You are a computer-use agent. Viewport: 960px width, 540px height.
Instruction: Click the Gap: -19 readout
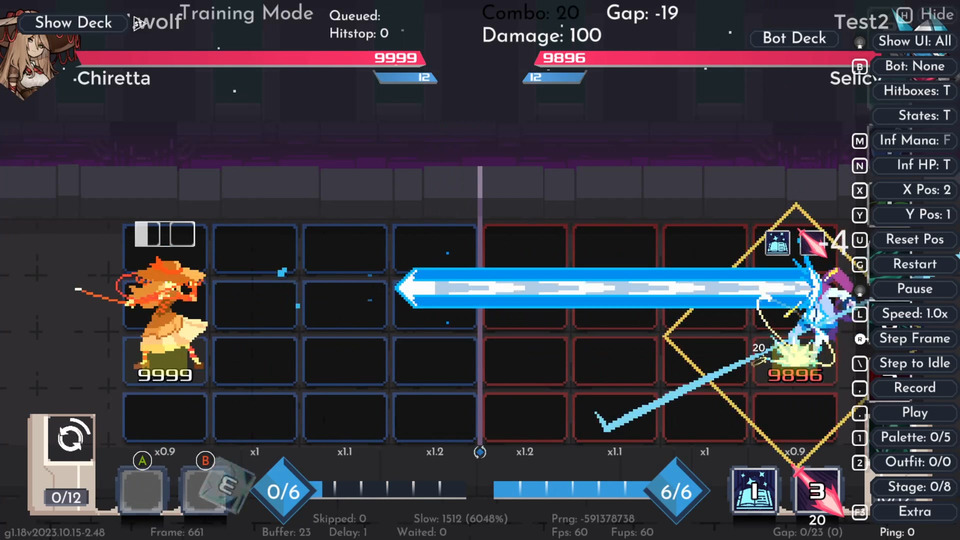click(642, 13)
